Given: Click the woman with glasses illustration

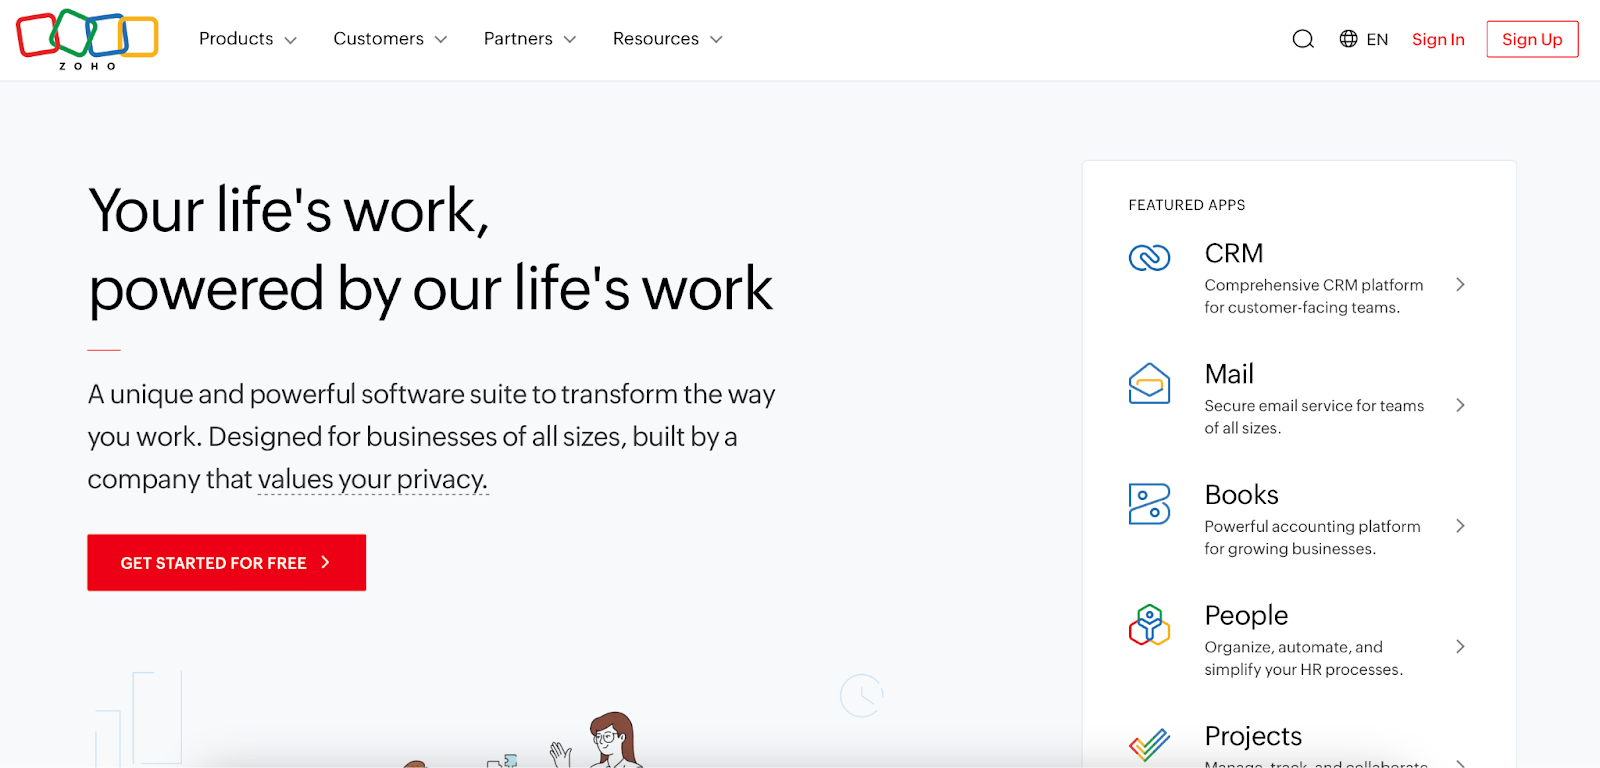Looking at the screenshot, I should [611, 740].
